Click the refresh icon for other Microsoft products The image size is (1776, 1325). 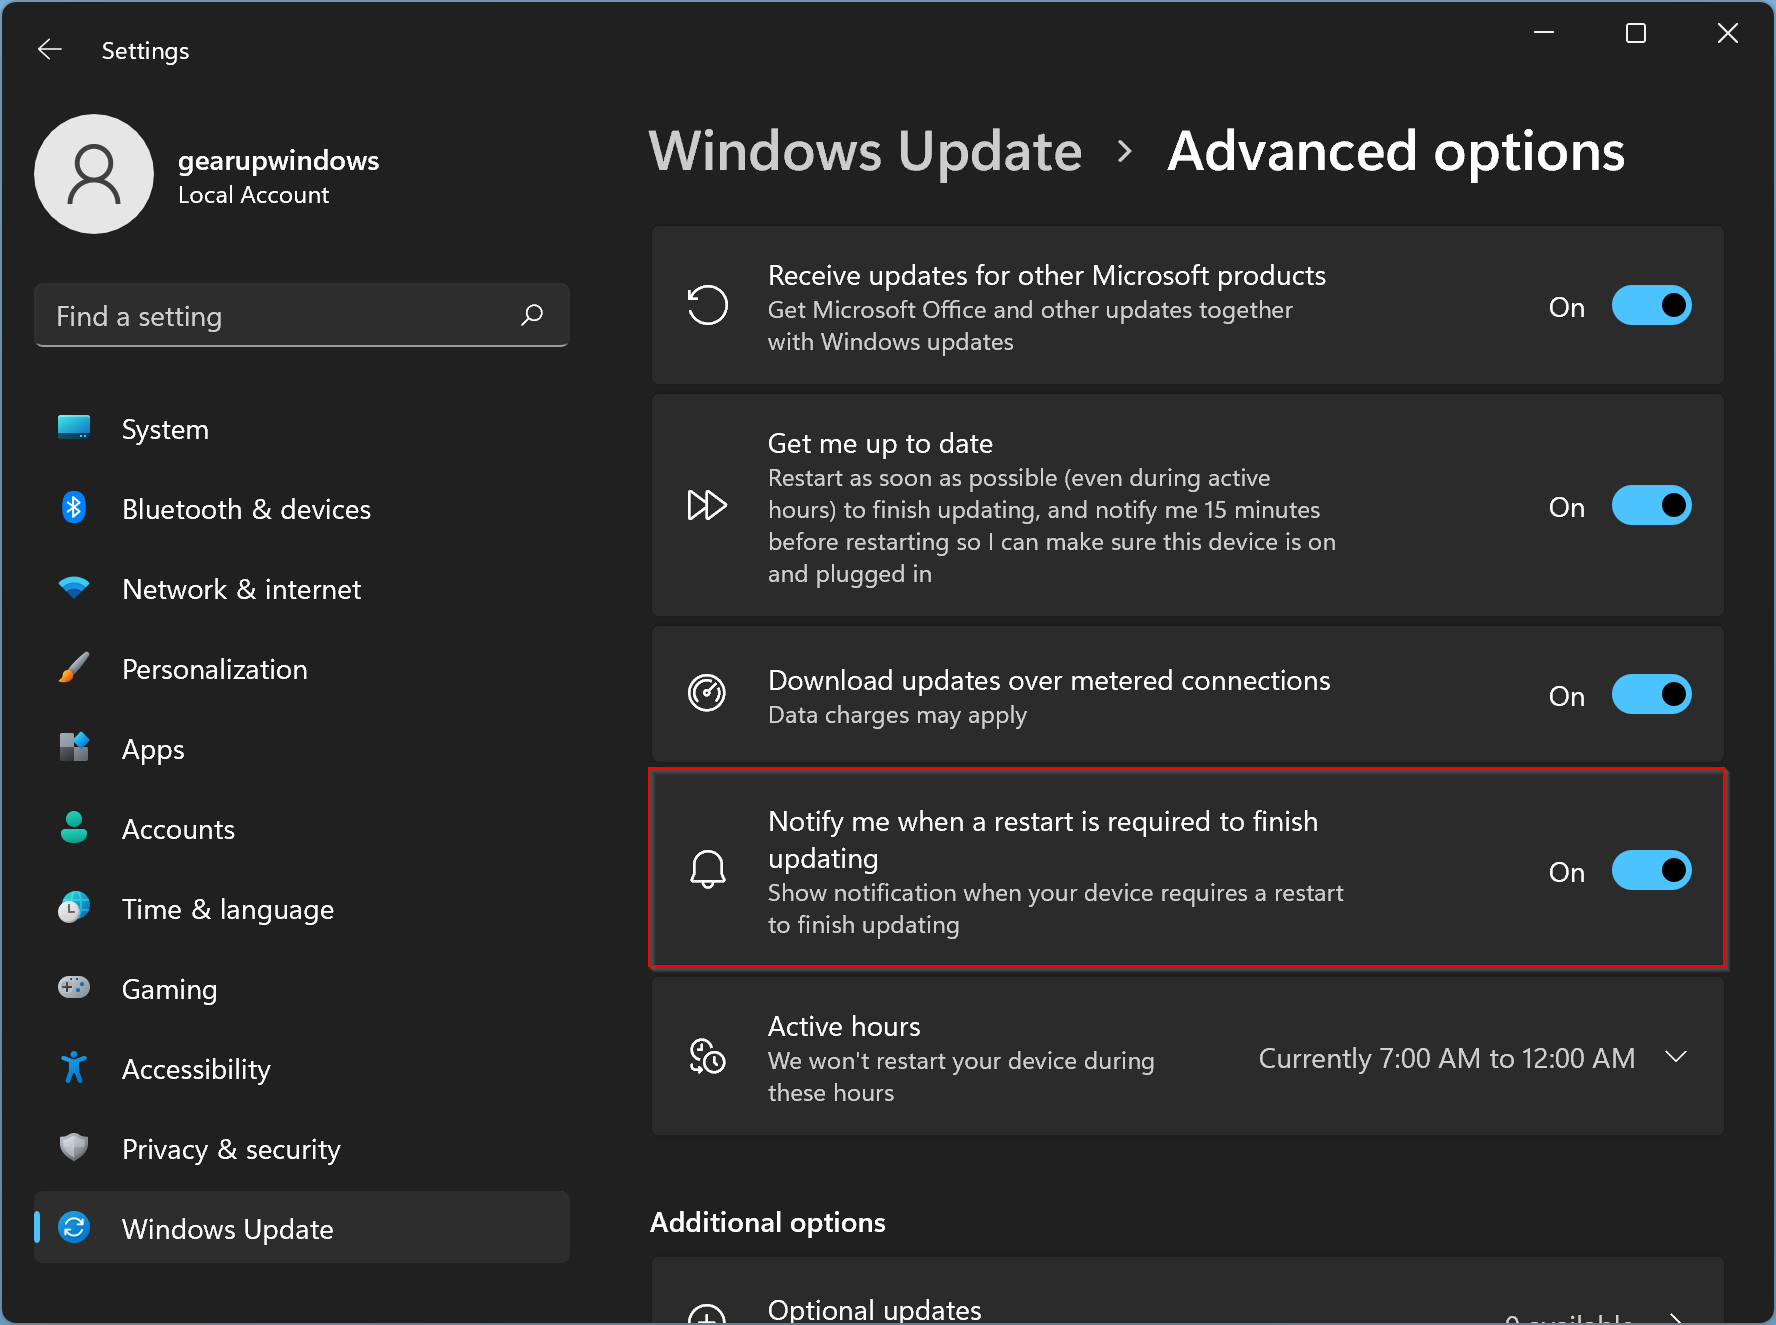coord(707,305)
